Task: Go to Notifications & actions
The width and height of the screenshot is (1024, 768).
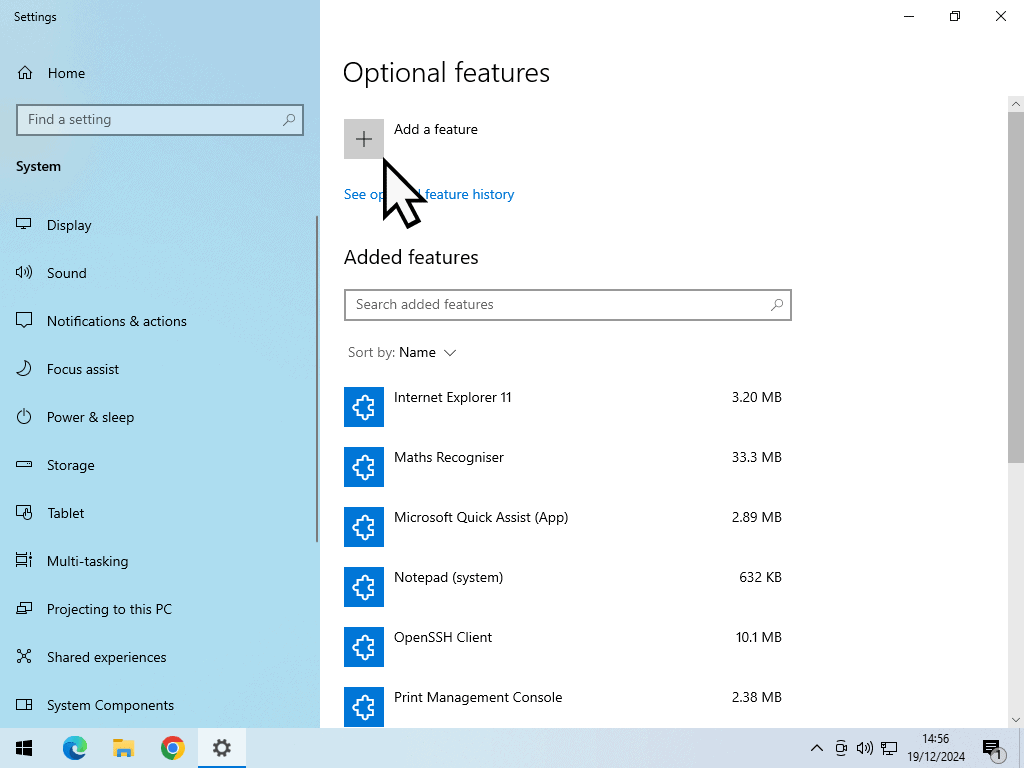Action: pos(101,321)
